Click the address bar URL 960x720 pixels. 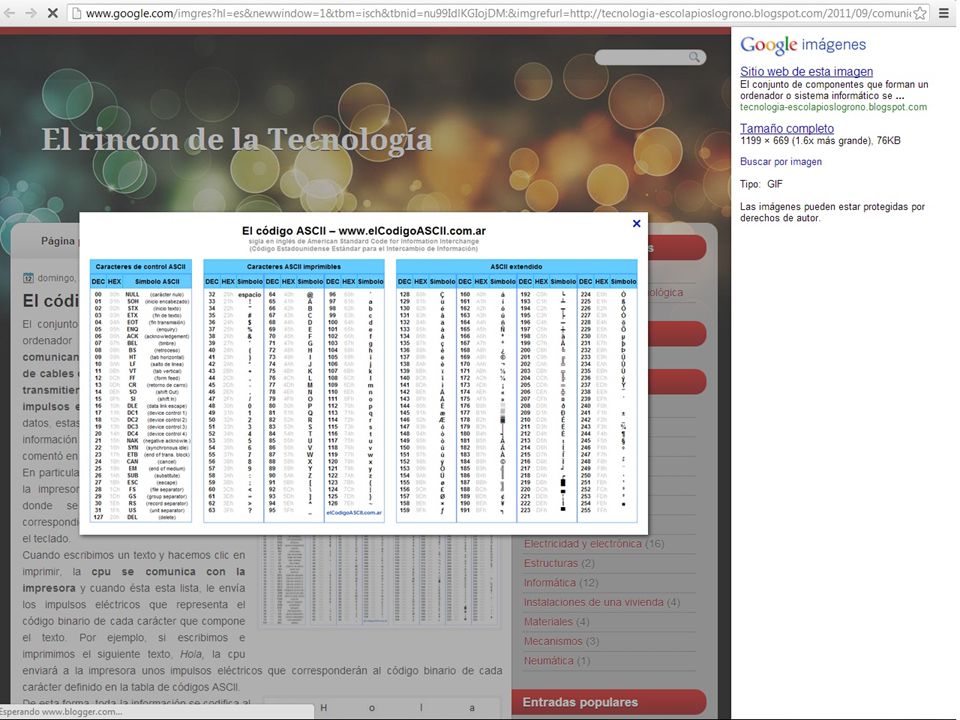point(497,13)
